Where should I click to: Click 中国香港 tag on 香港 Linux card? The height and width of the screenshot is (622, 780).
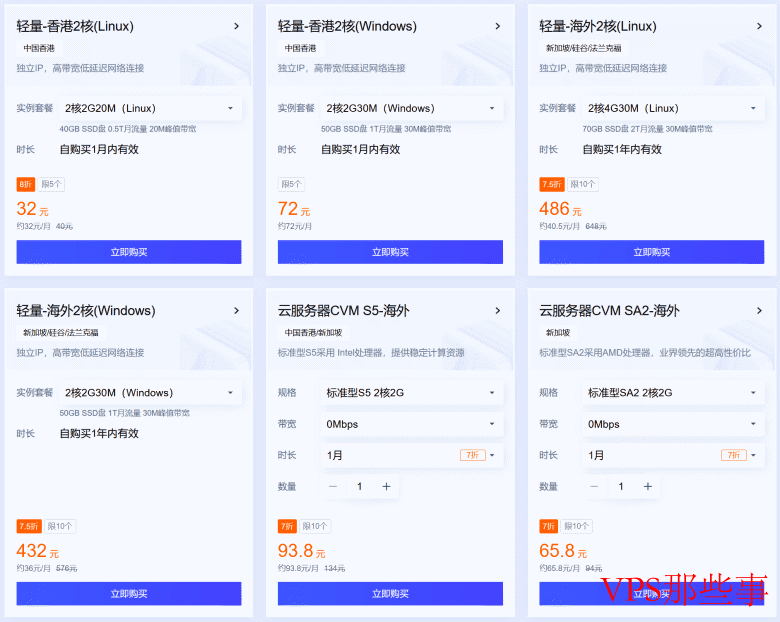[39, 48]
